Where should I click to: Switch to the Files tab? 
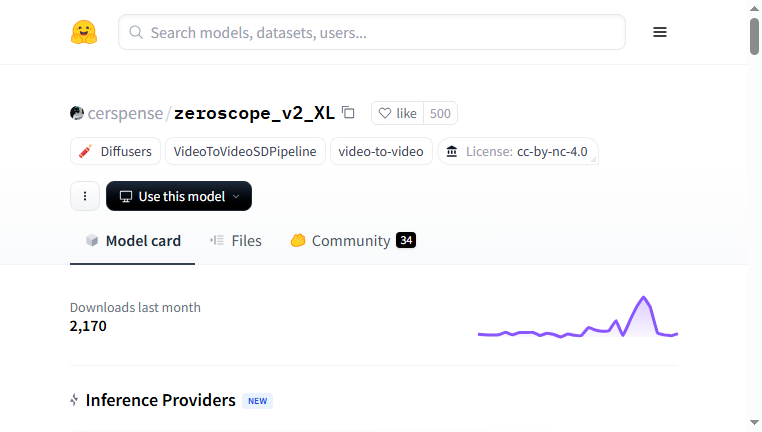pyautogui.click(x=236, y=241)
